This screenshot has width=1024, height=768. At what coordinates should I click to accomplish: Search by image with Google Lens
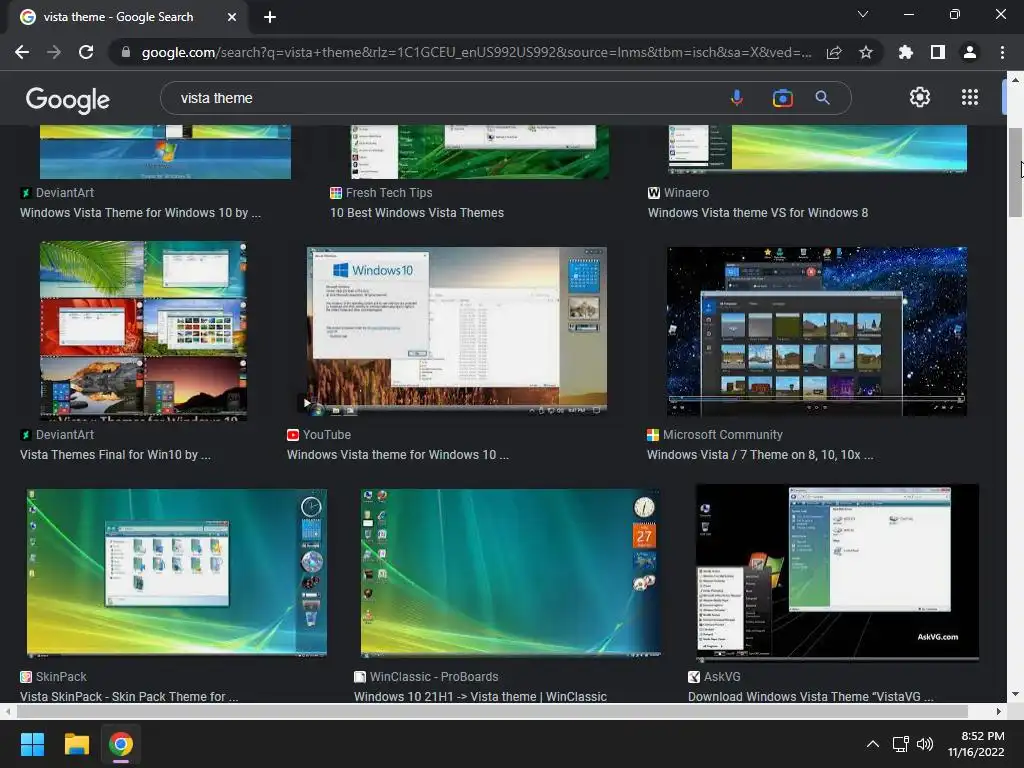point(782,98)
